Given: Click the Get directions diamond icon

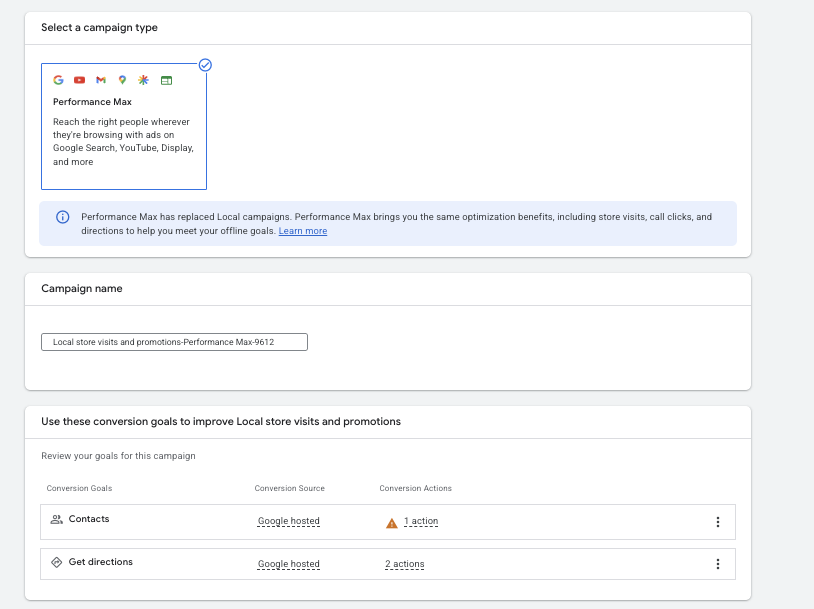Looking at the screenshot, I should pyautogui.click(x=56, y=562).
